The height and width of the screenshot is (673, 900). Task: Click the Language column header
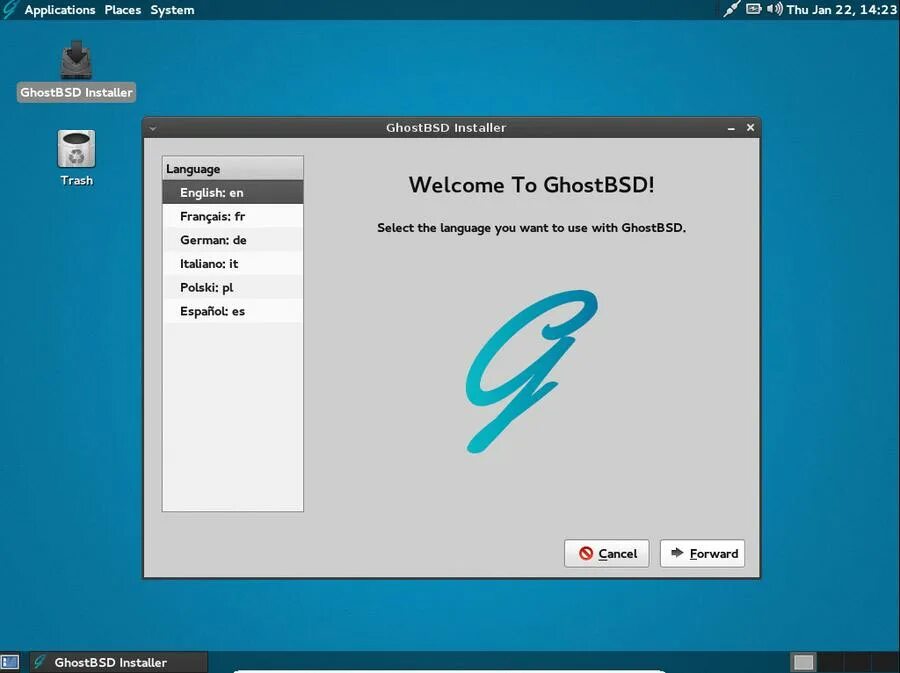tap(232, 169)
